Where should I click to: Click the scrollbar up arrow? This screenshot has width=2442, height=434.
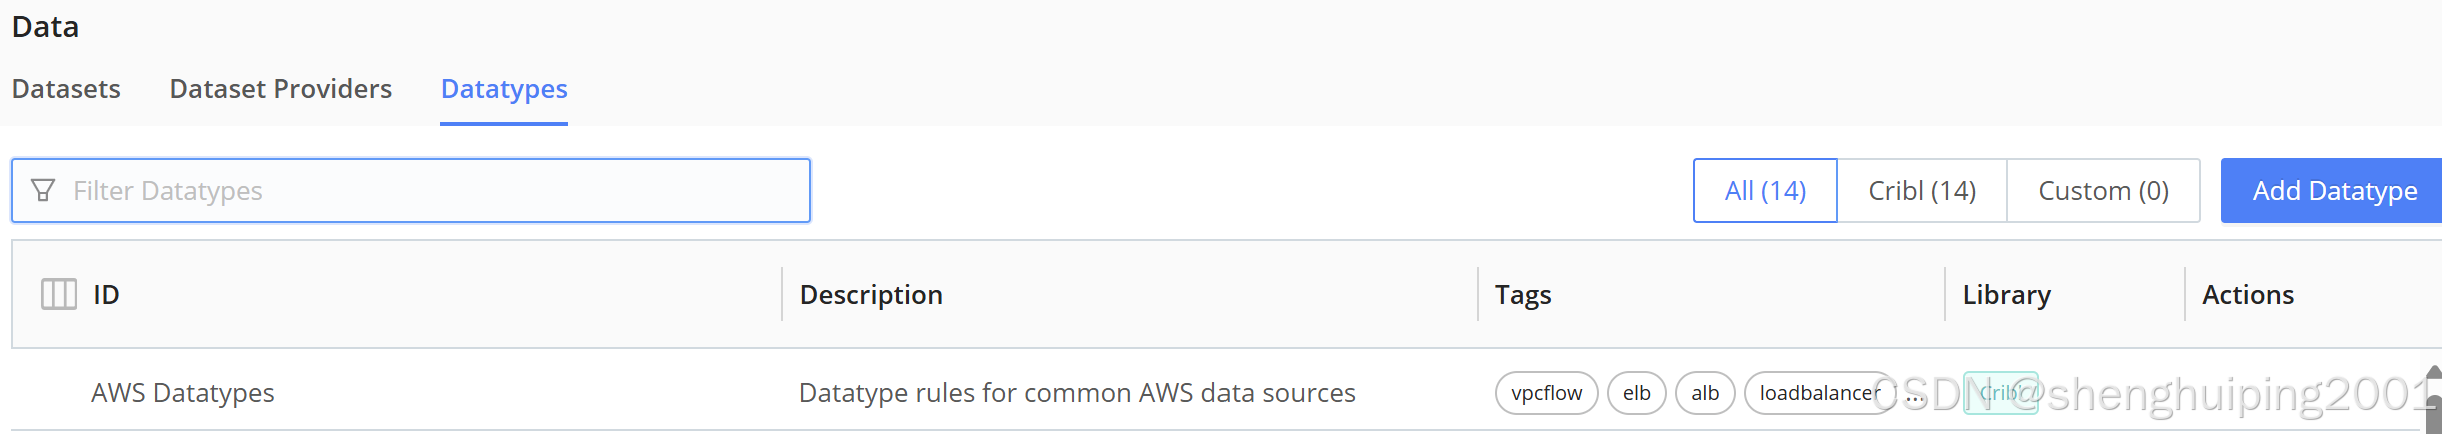[2434, 372]
